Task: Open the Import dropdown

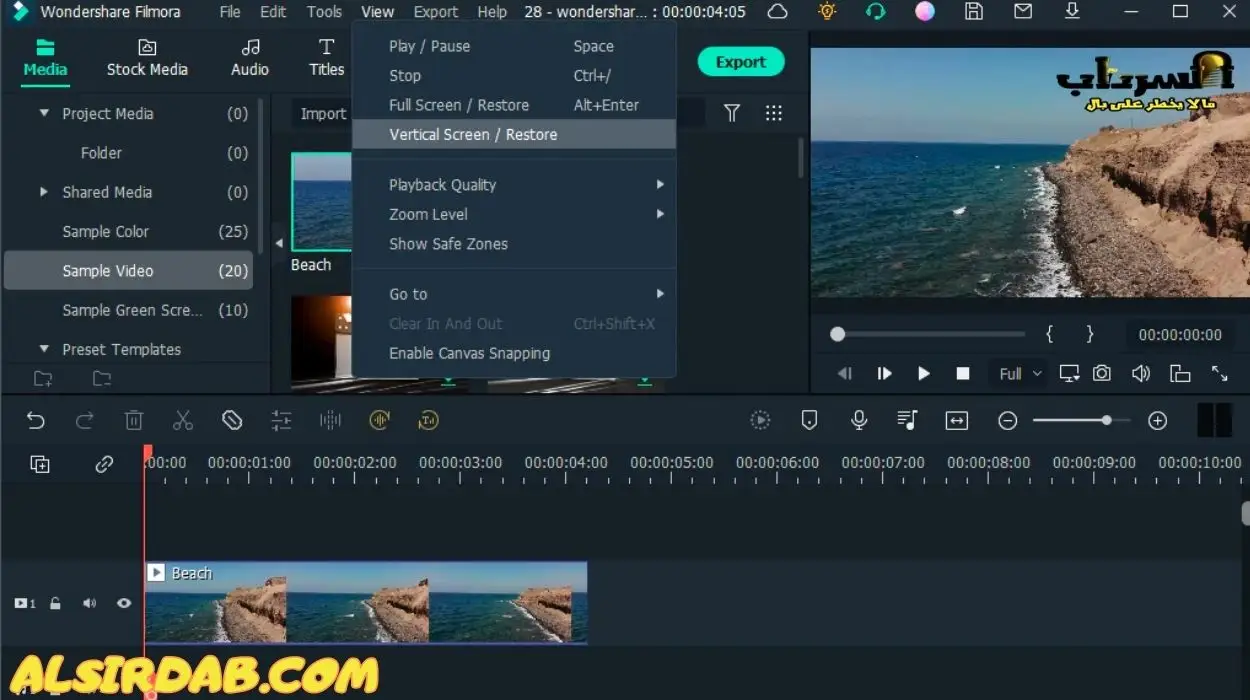Action: point(323,113)
